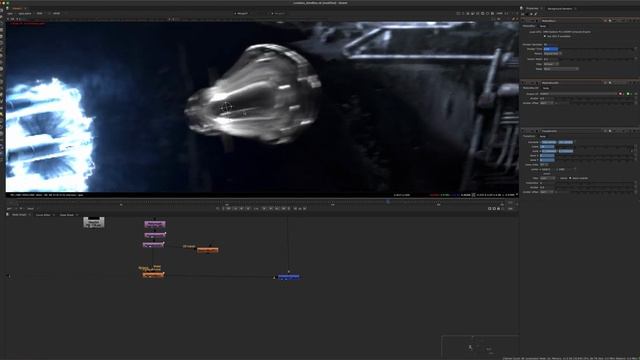
Task: Select the orange node right of purple nodes
Action: pos(207,250)
